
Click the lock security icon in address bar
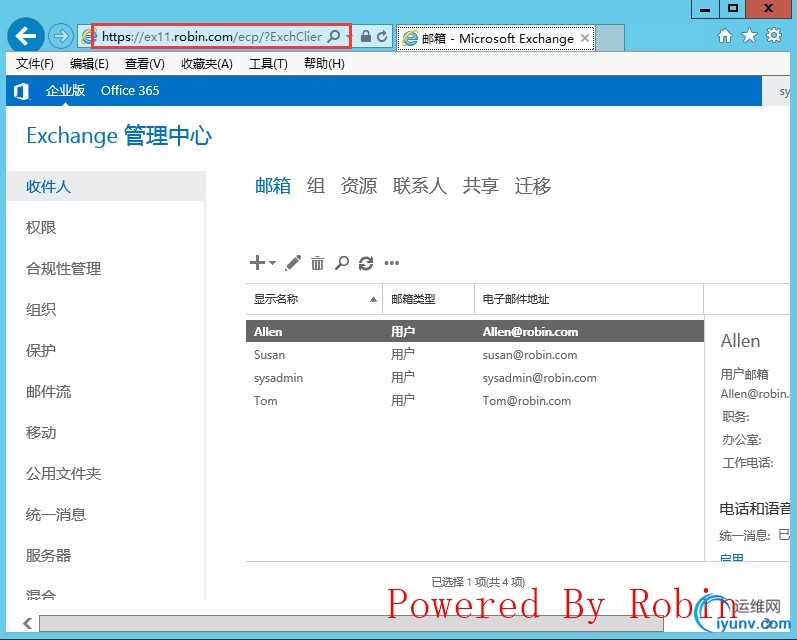pyautogui.click(x=365, y=36)
